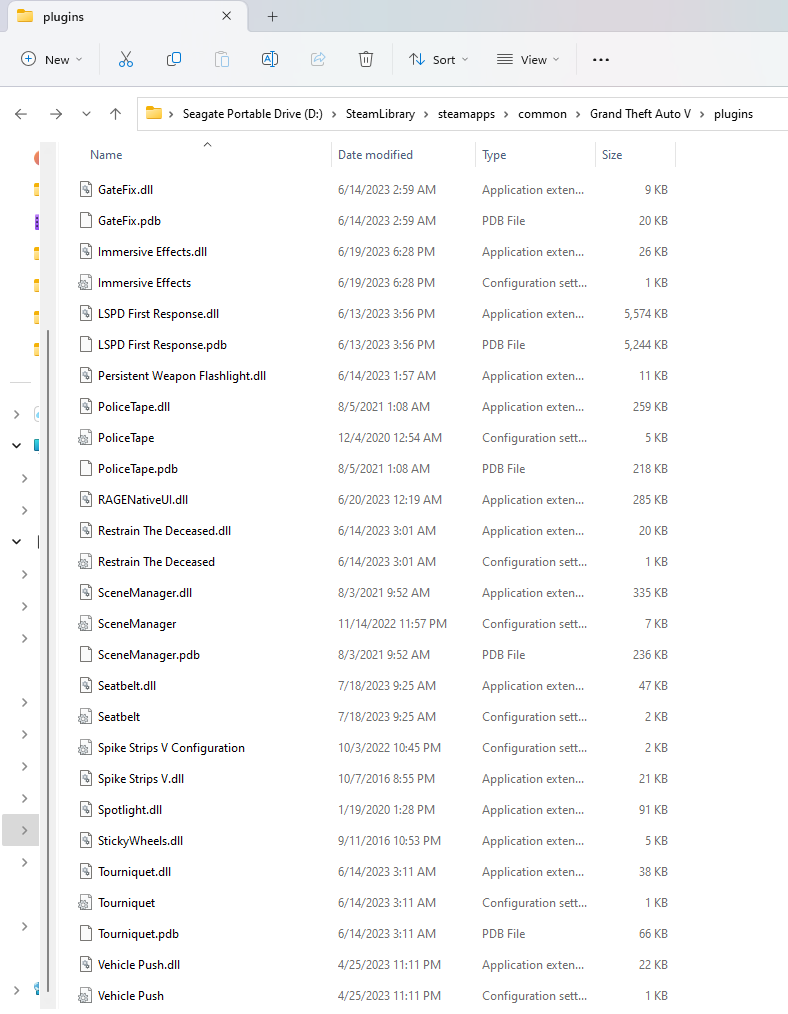Click the folder icon in address bar
Screen dimensions: 788x1014
pyautogui.click(x=154, y=113)
